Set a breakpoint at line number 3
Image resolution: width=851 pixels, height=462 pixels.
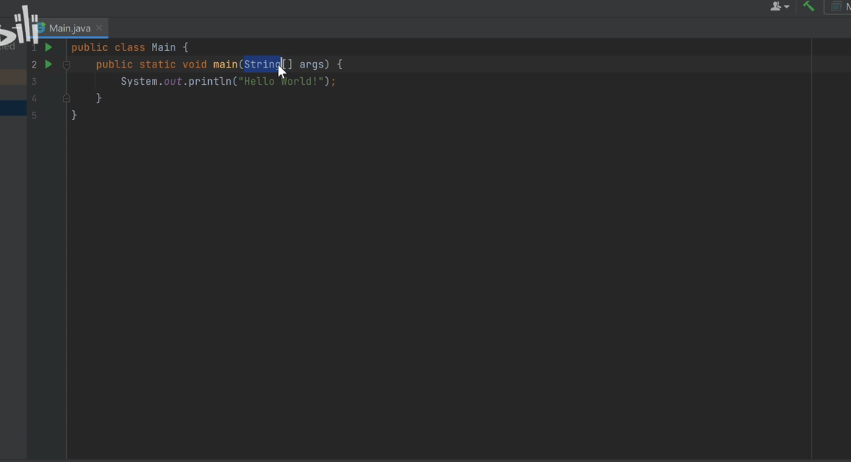point(34,81)
